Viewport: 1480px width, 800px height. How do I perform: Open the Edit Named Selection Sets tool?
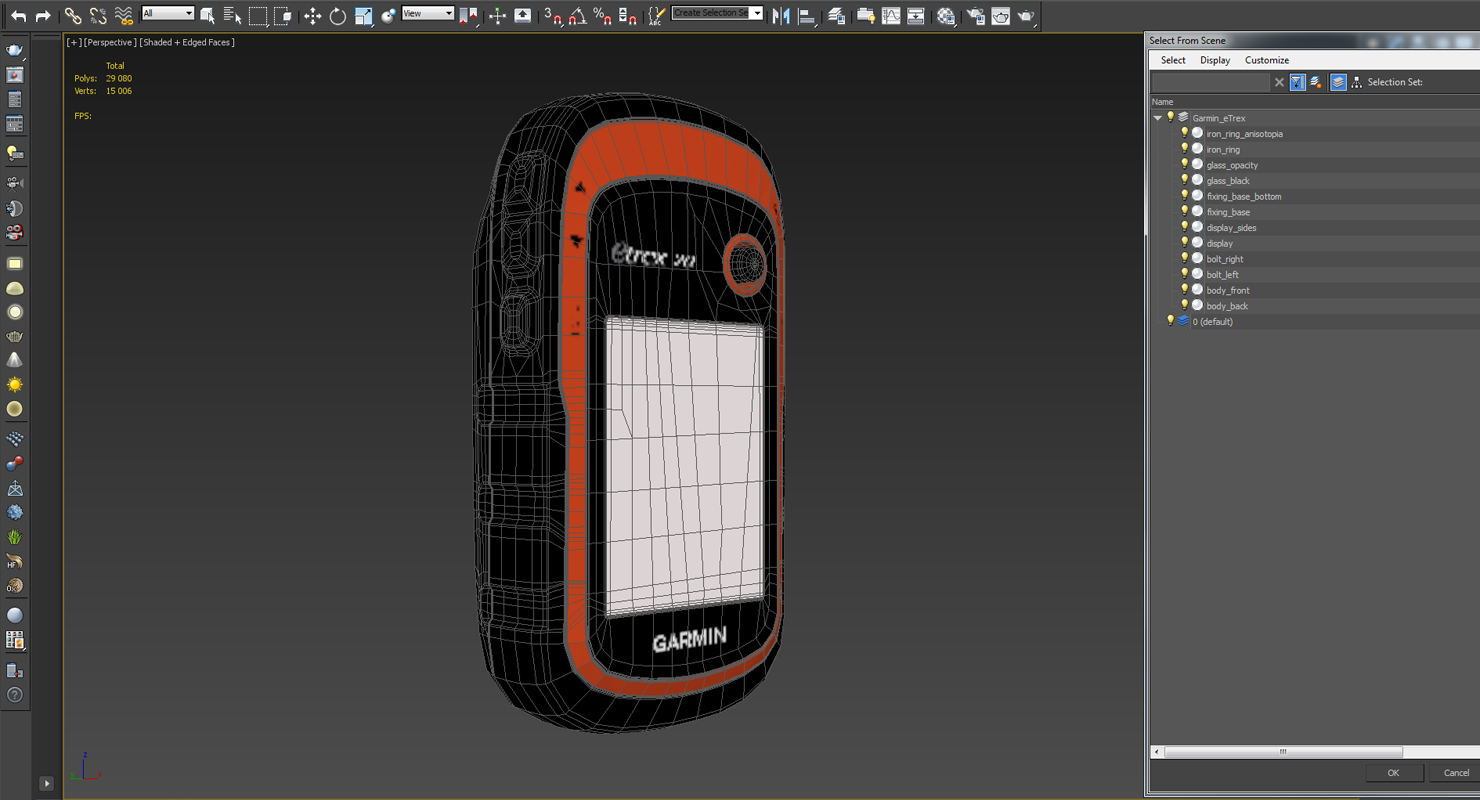click(656, 16)
